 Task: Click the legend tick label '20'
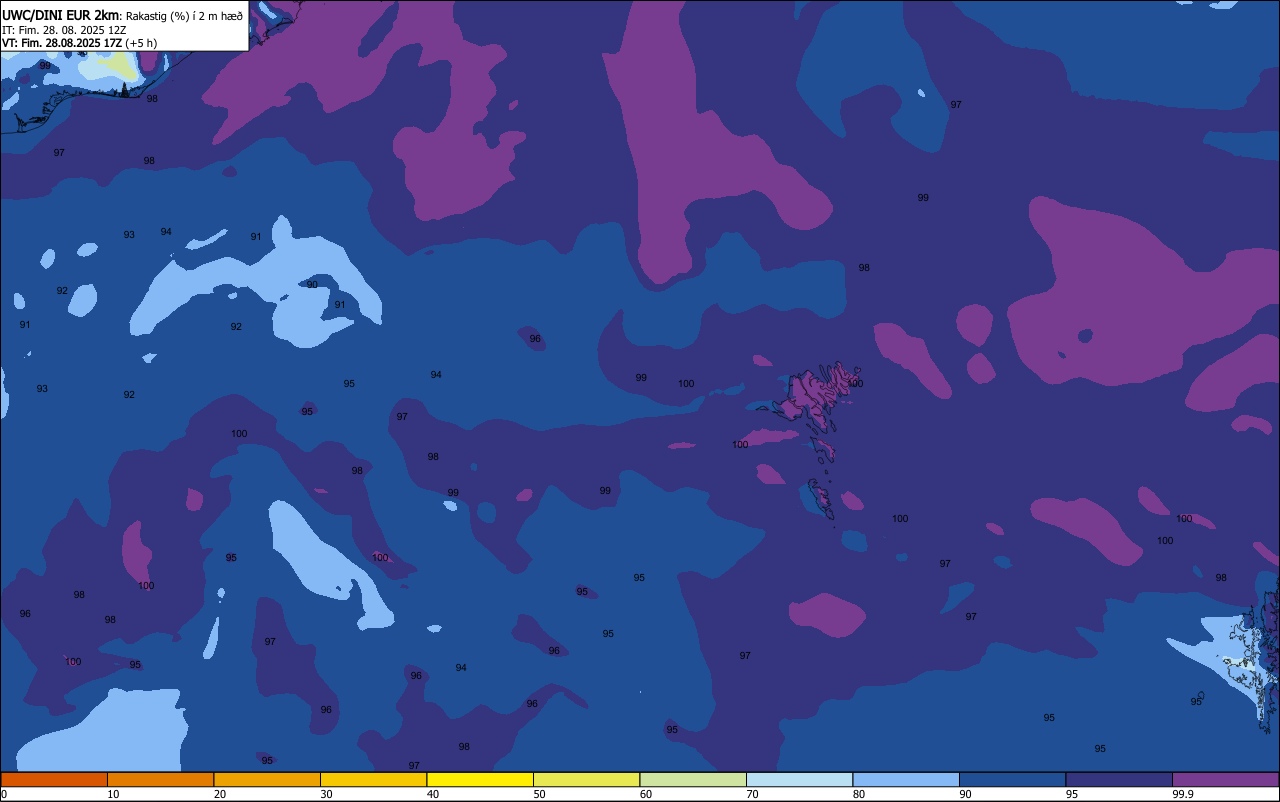pos(220,794)
